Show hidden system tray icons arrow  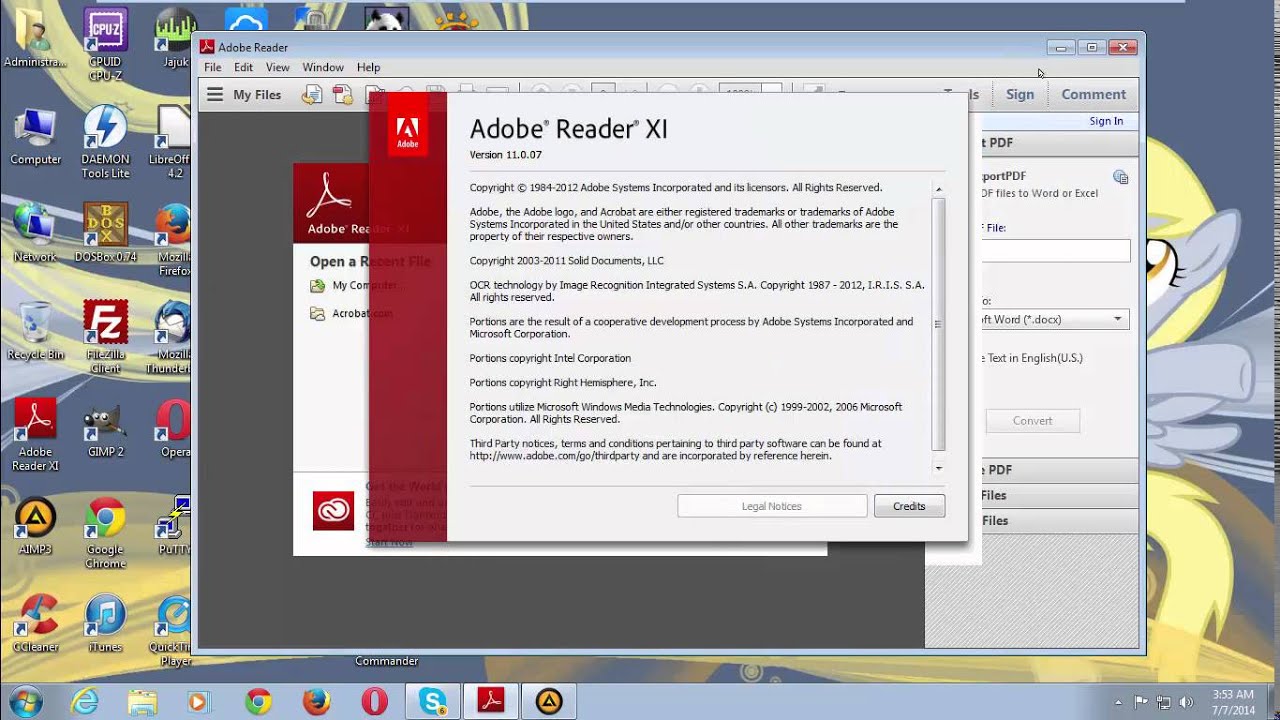pos(1118,702)
